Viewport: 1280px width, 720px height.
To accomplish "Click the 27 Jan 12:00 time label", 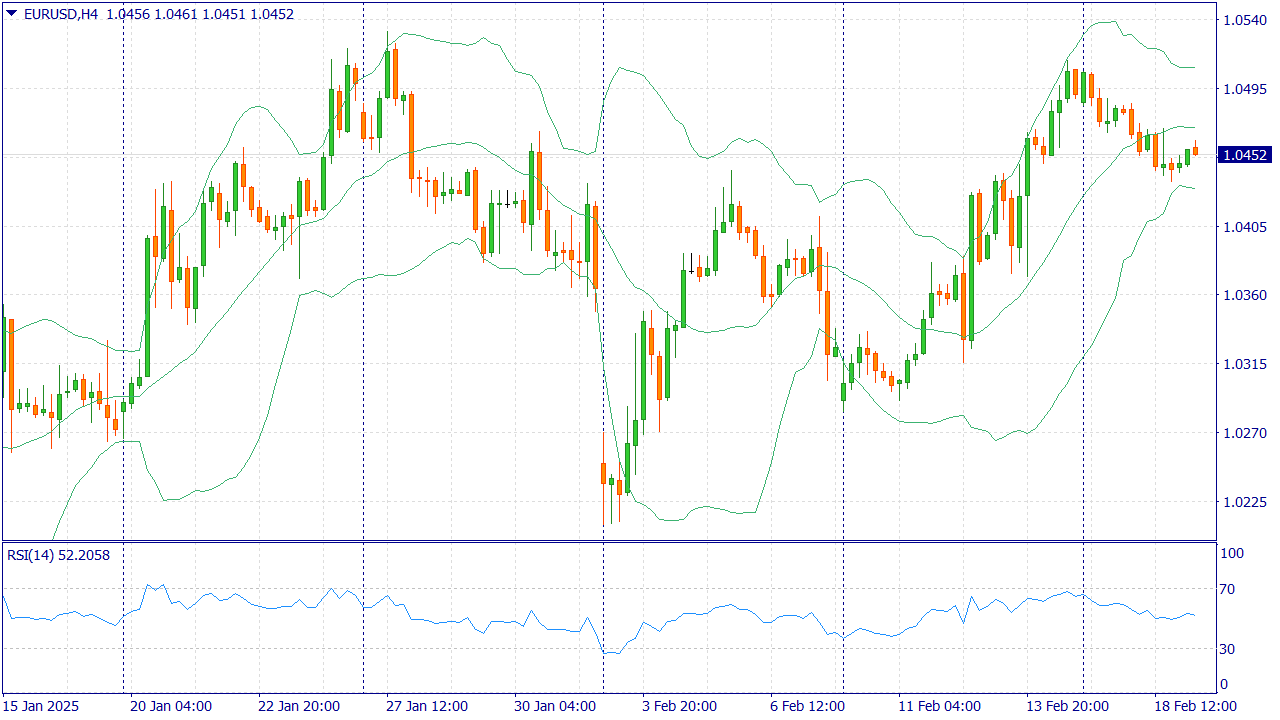I will [x=427, y=706].
